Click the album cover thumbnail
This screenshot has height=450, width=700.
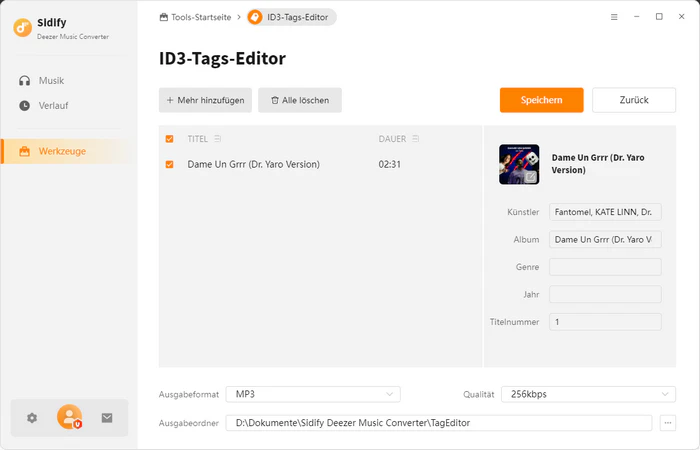[519, 164]
